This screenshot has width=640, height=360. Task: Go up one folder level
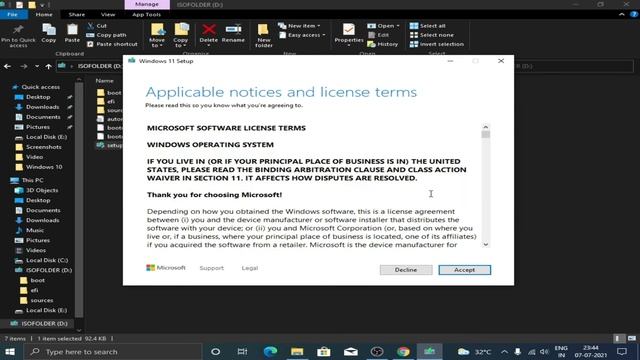point(49,66)
